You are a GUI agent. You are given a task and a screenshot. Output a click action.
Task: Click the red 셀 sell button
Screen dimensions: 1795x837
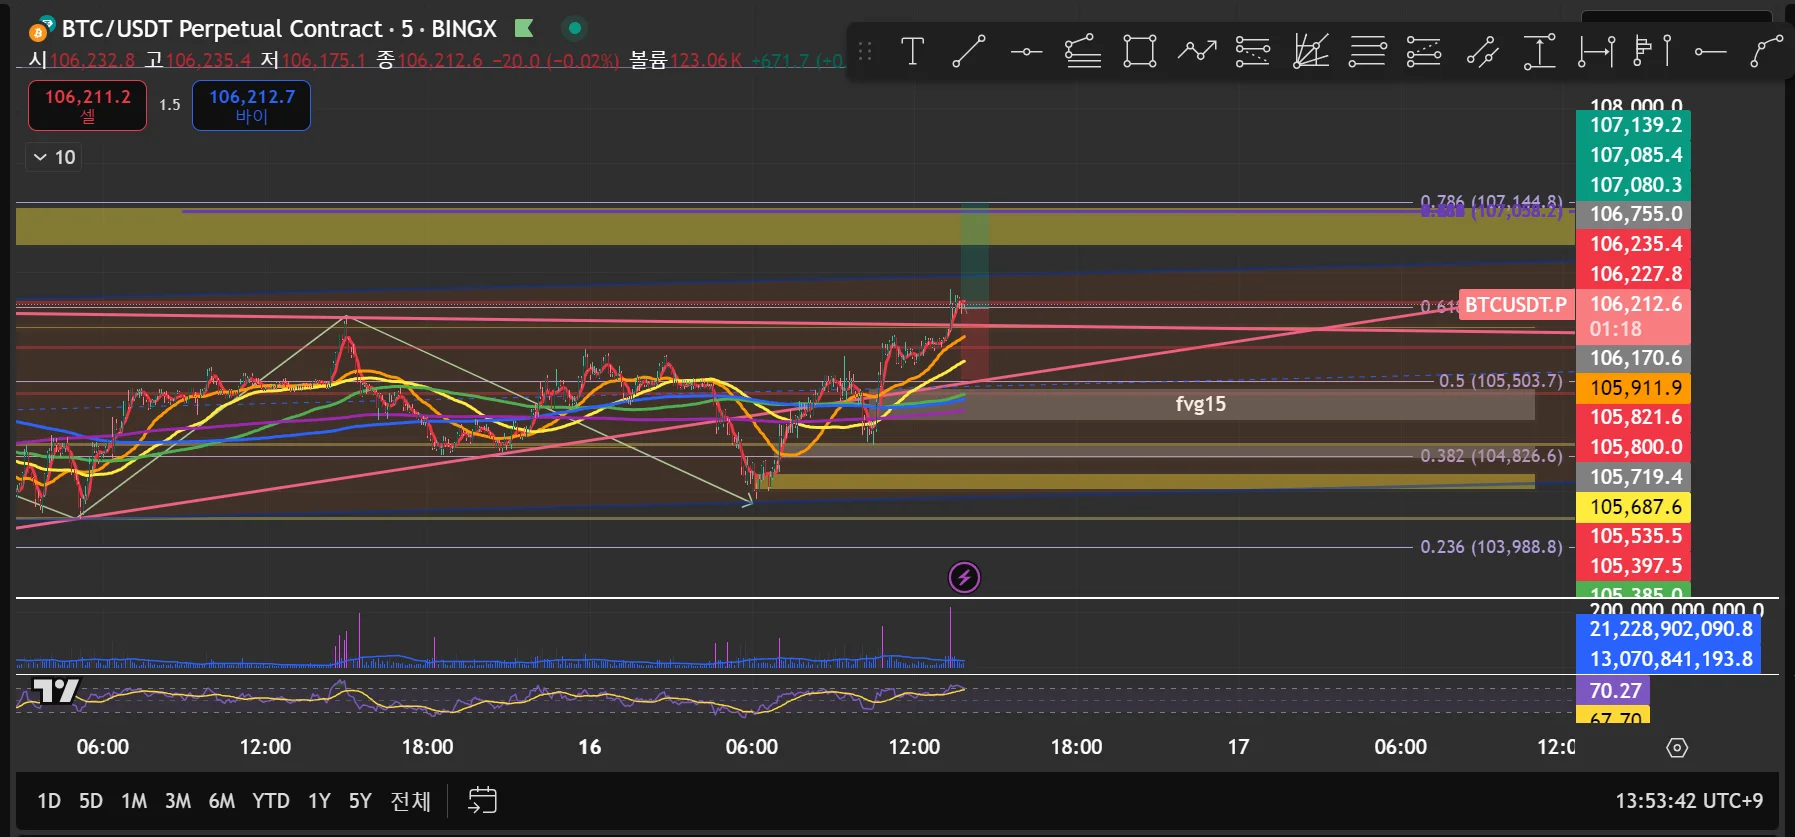[88, 106]
